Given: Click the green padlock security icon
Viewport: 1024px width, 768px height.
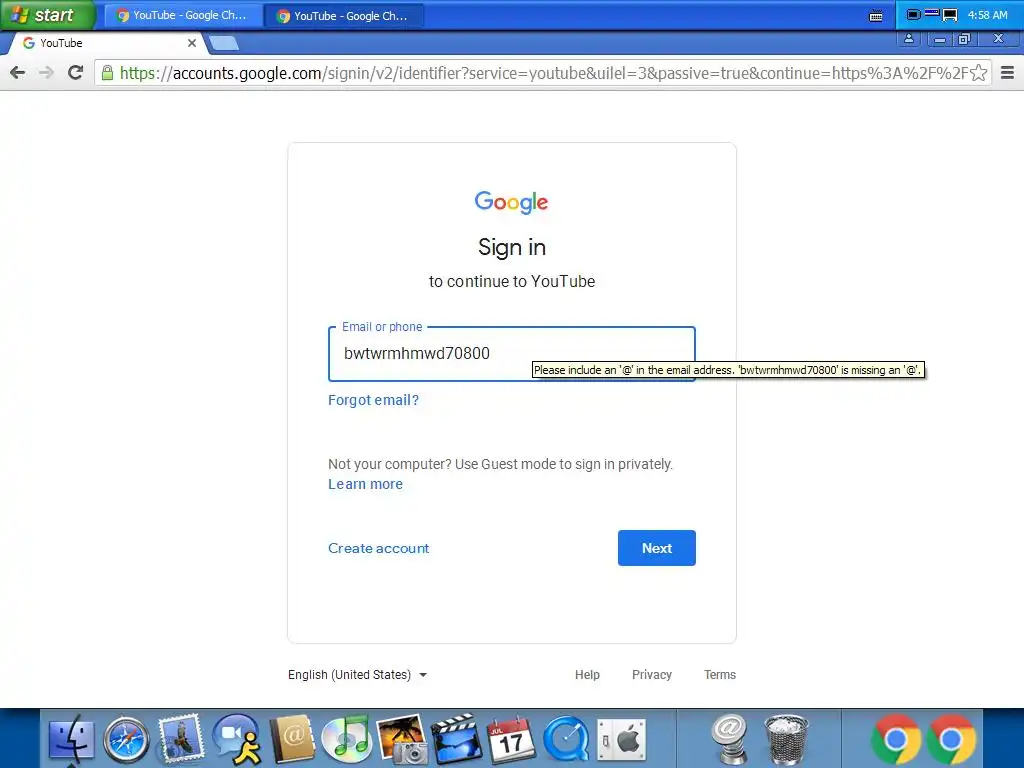Looking at the screenshot, I should point(107,72).
